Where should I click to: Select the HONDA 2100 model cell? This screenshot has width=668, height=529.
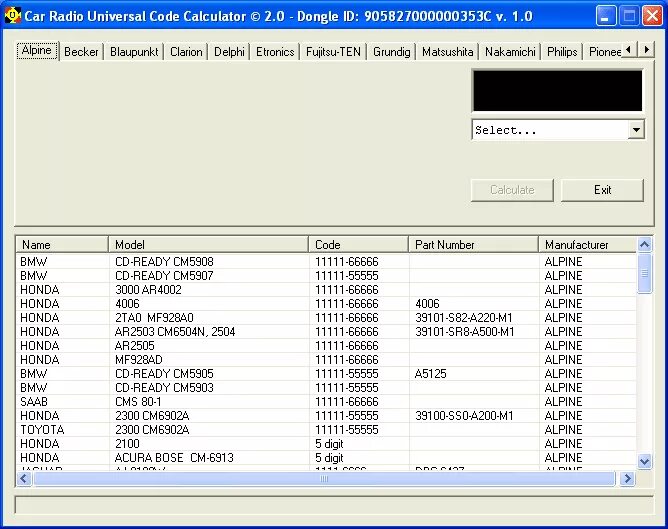pos(127,444)
